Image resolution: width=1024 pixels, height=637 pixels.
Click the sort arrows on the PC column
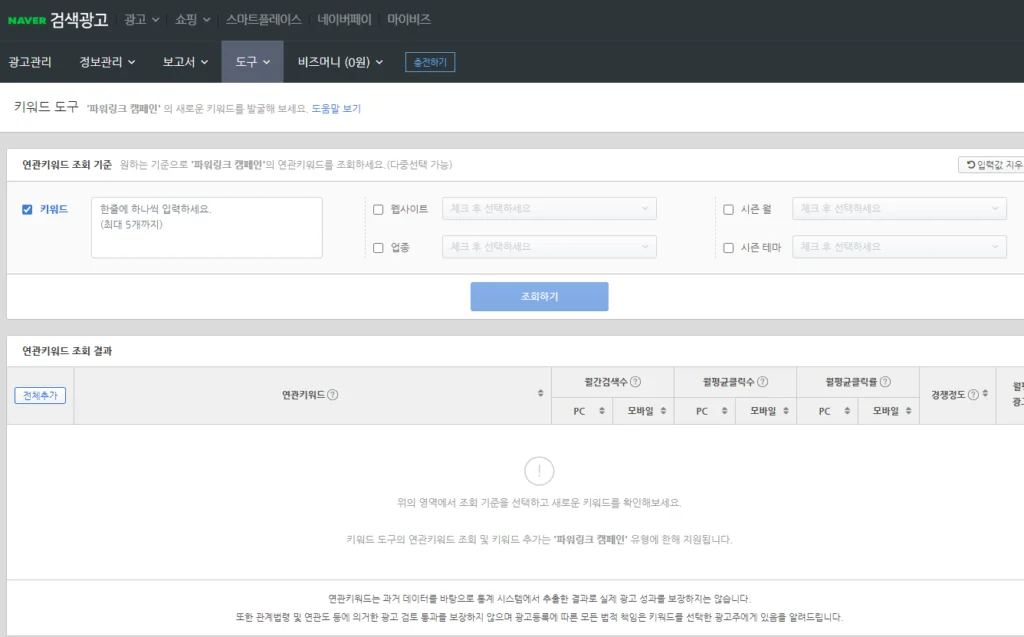[601, 410]
